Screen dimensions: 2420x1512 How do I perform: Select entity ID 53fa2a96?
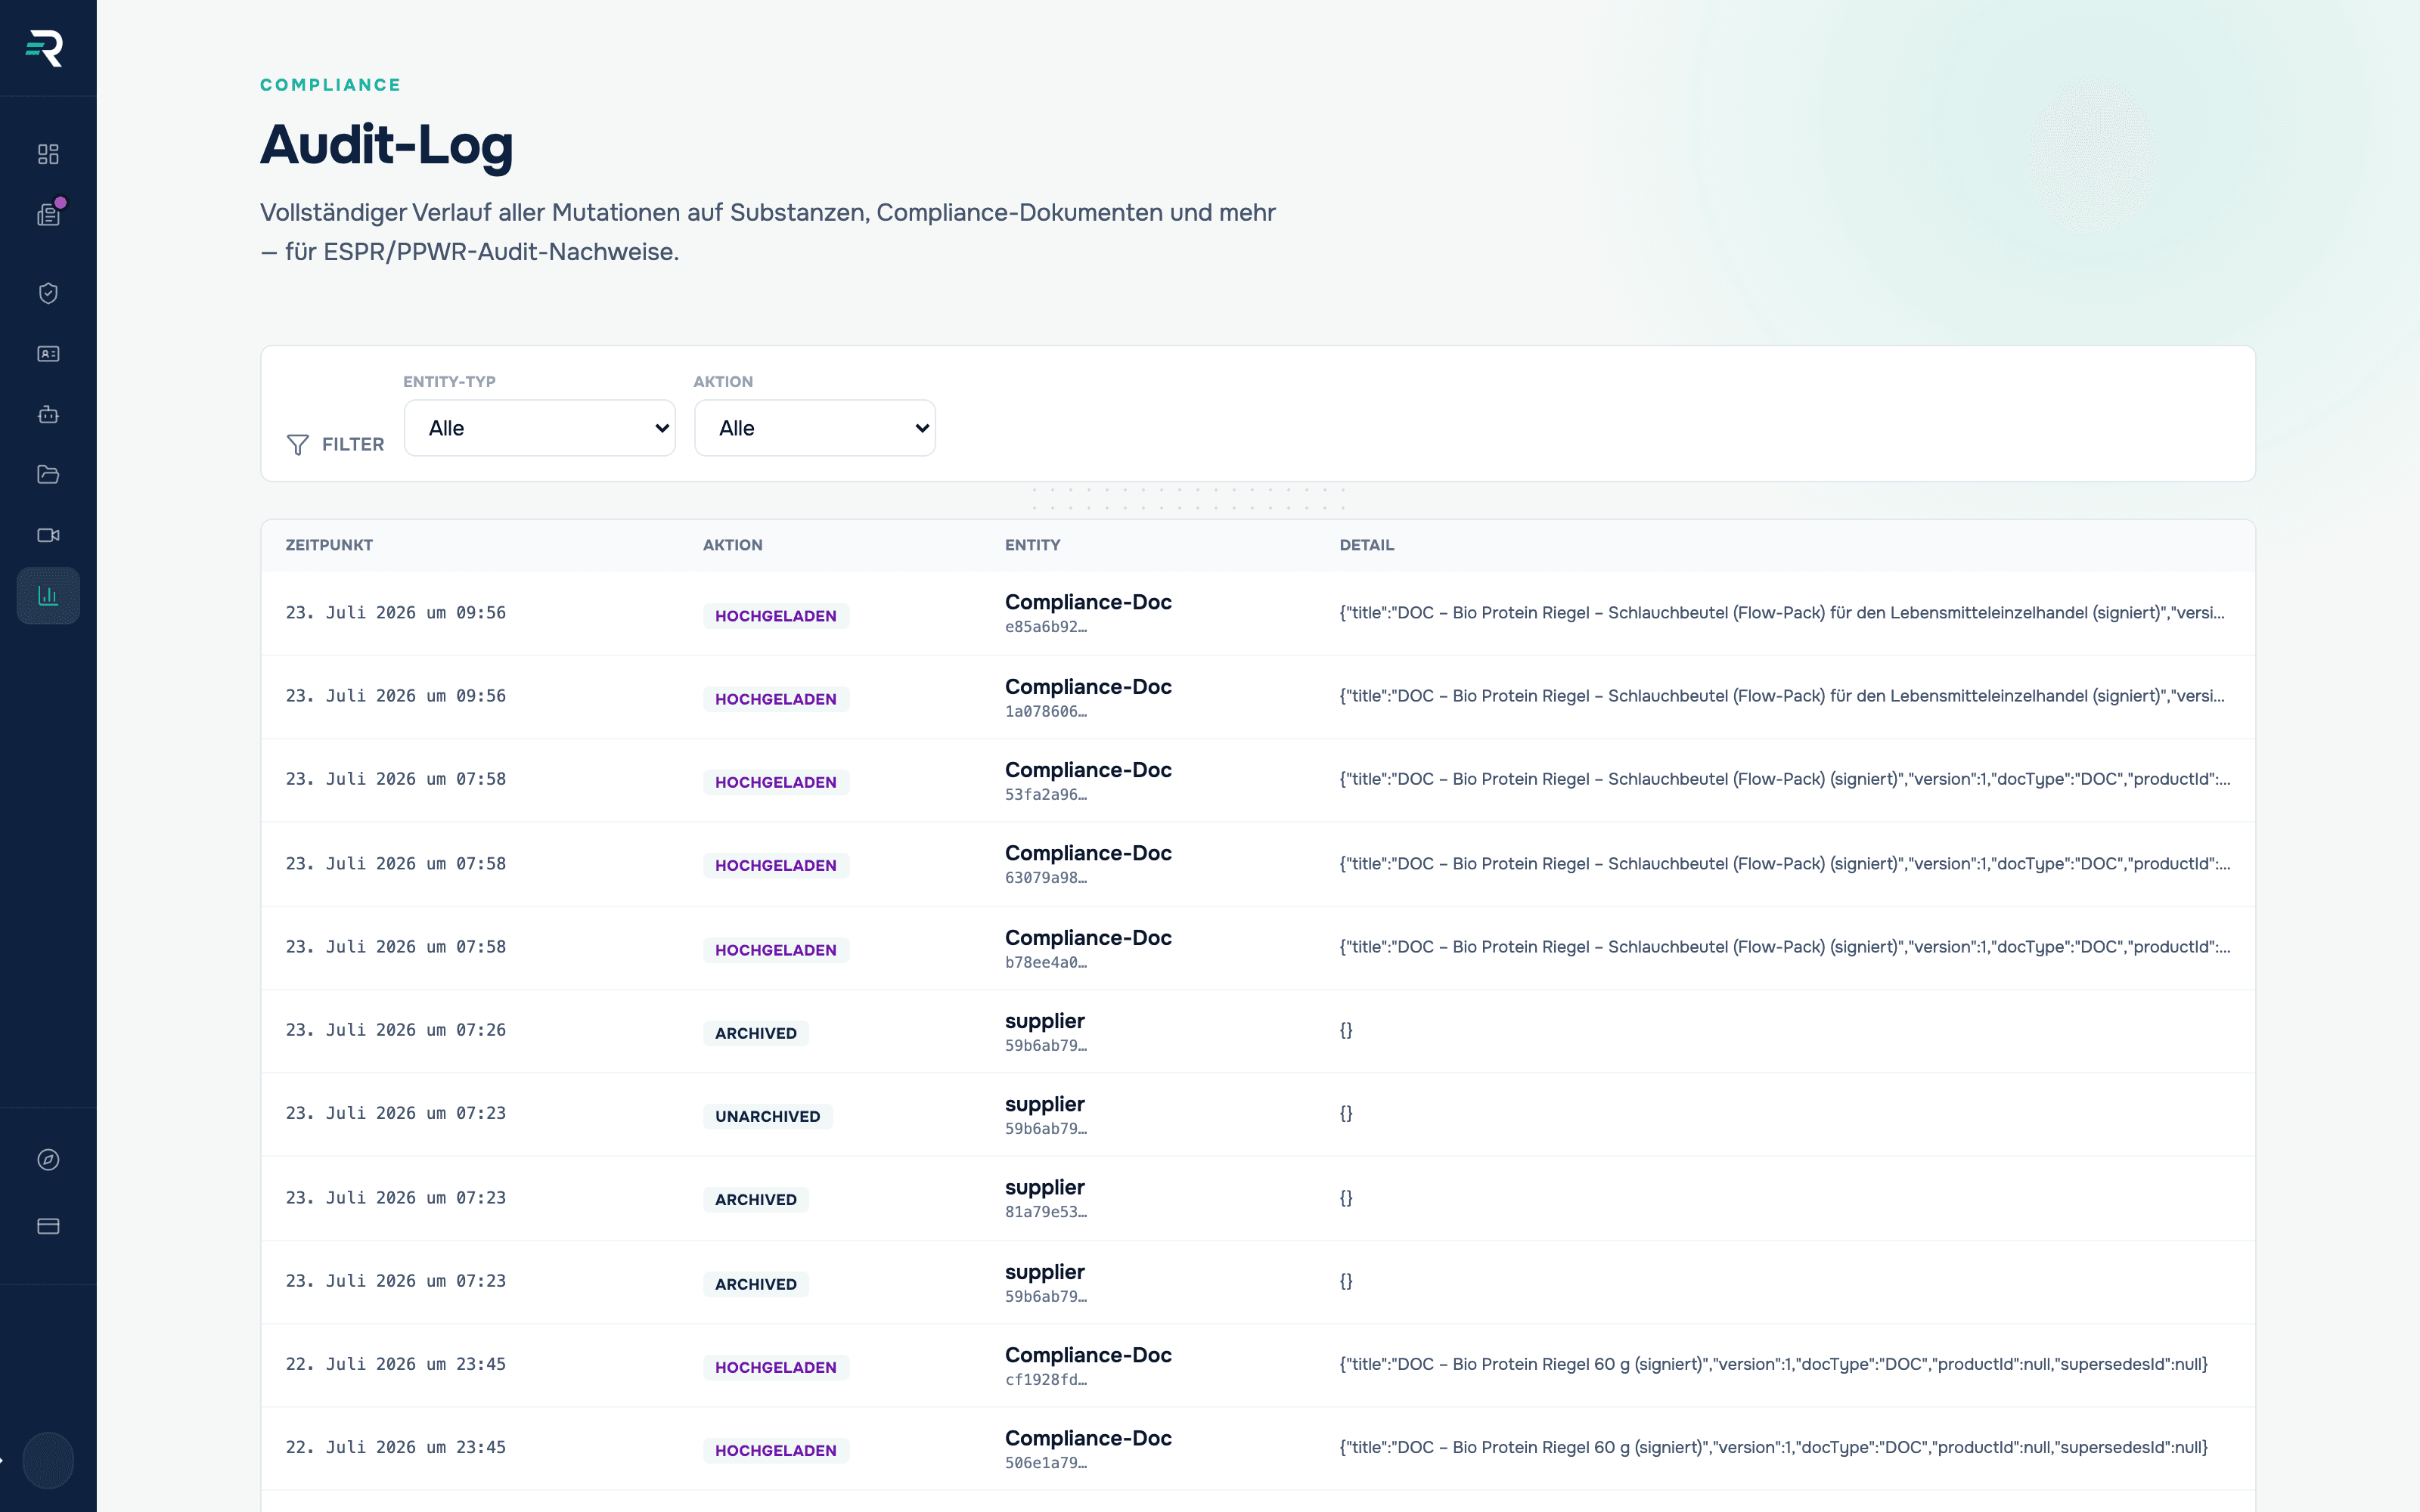[1046, 795]
